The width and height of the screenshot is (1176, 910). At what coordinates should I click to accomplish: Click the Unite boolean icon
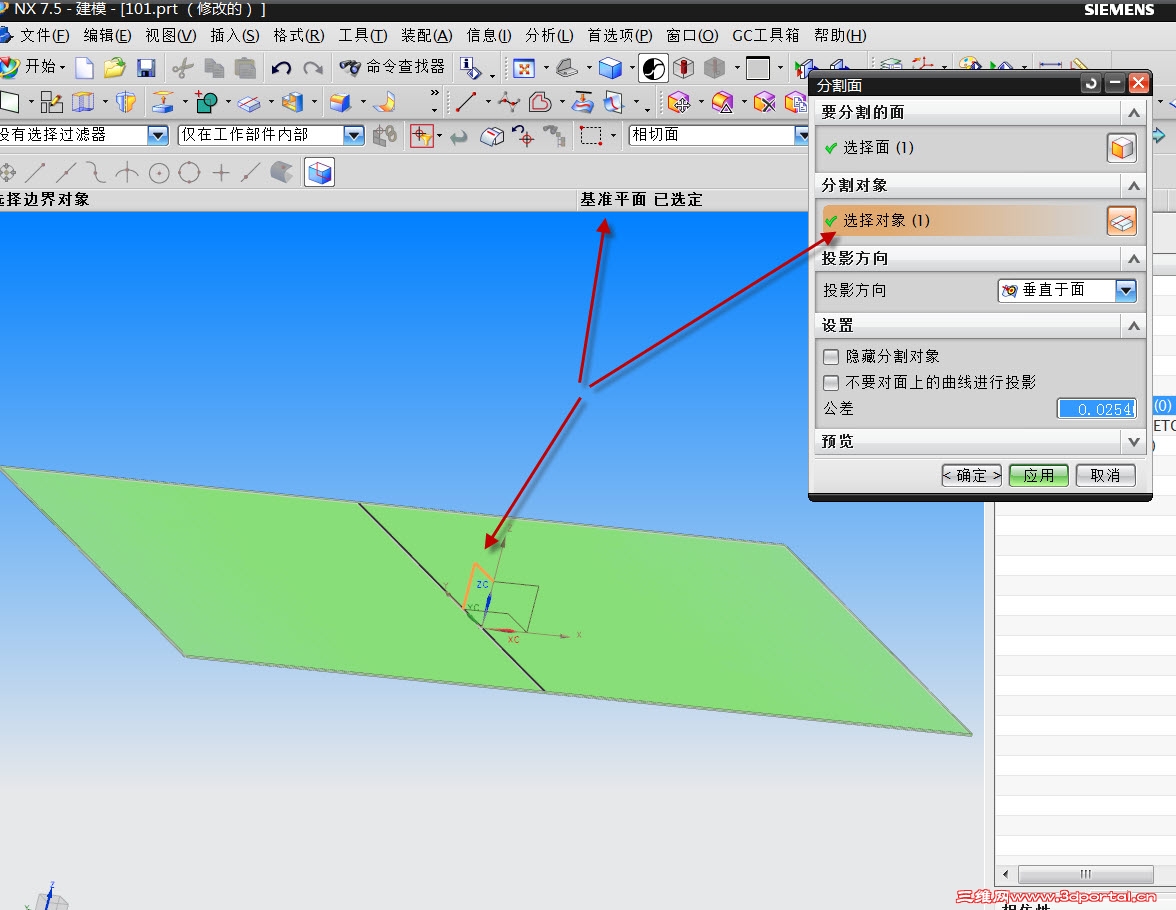[206, 102]
